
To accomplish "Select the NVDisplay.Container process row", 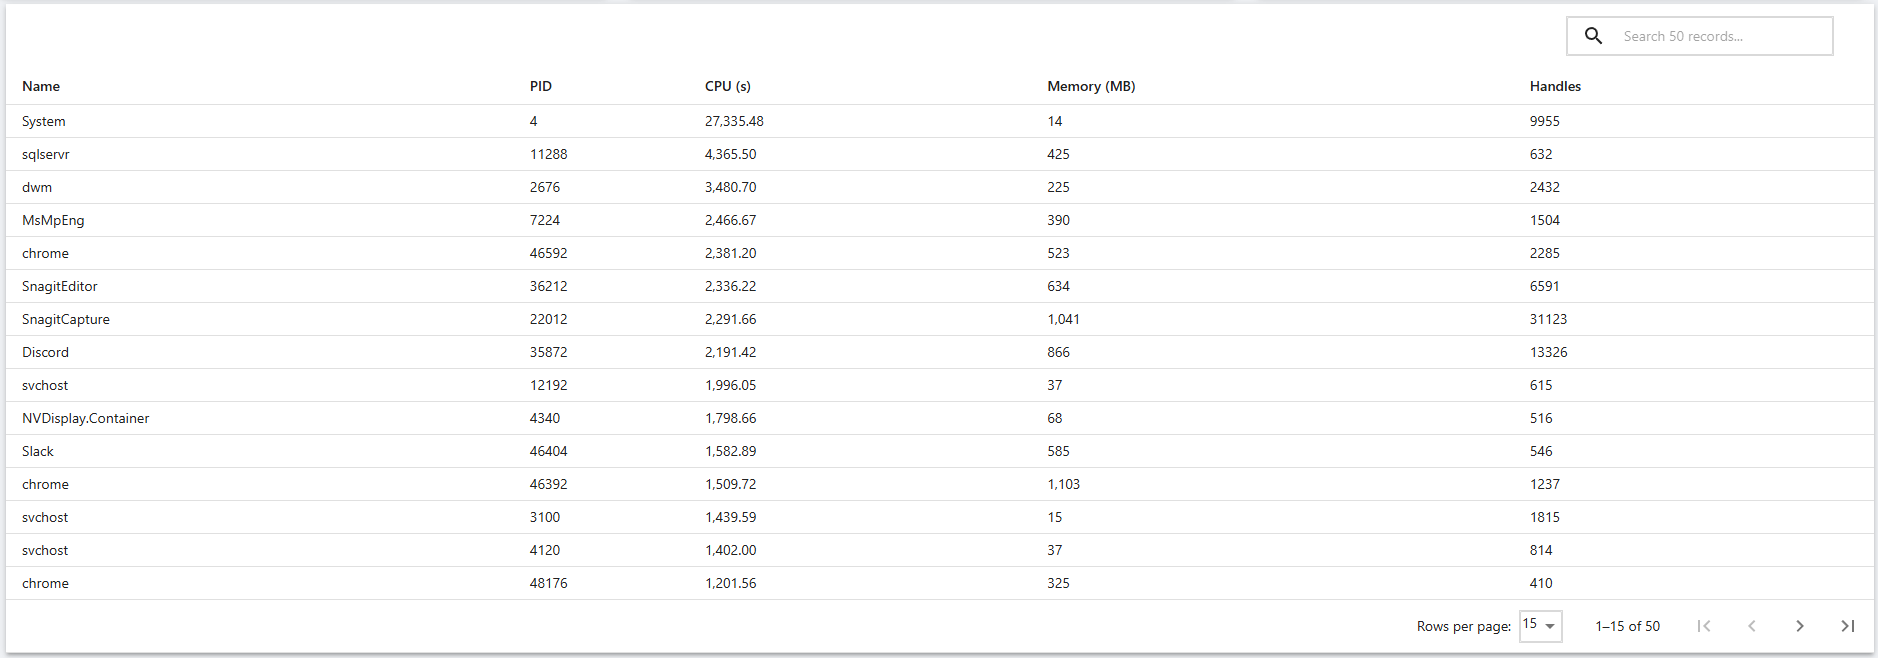I will pyautogui.click(x=940, y=418).
